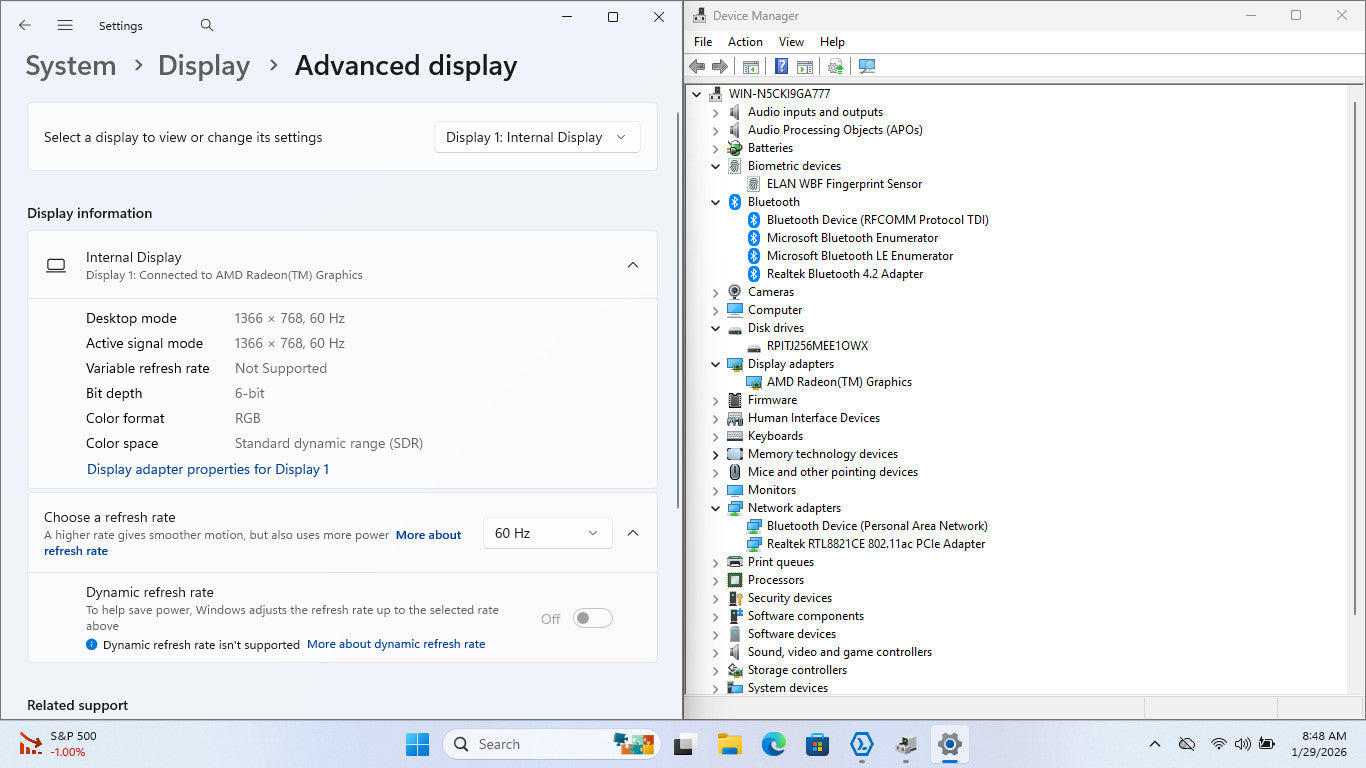Click the Settings search magnifier icon
Image resolution: width=1366 pixels, height=768 pixels.
pyautogui.click(x=207, y=25)
